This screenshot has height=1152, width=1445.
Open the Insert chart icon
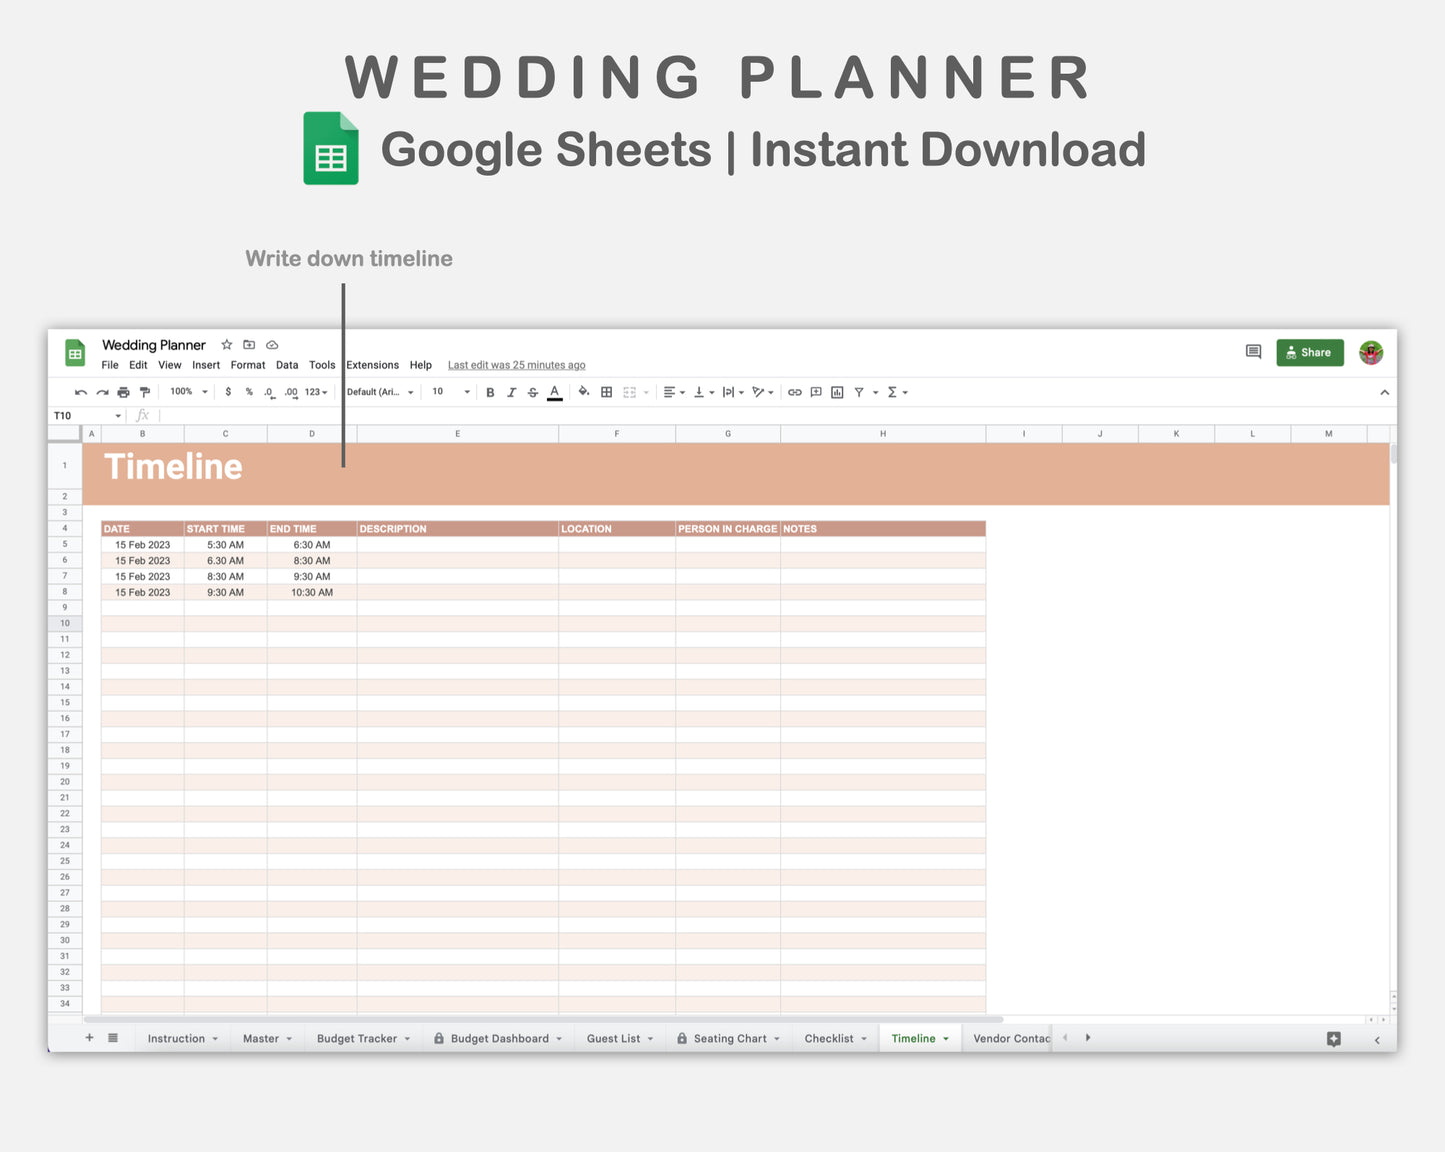[x=838, y=391]
